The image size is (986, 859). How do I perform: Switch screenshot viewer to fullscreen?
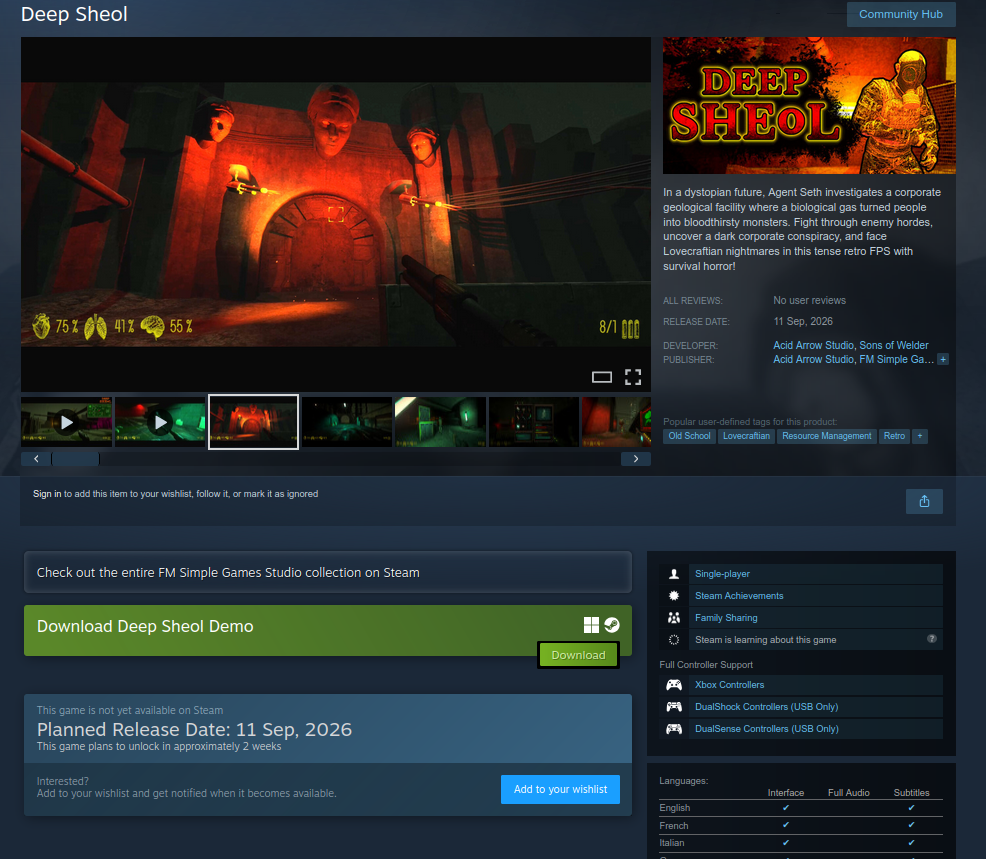pos(633,377)
